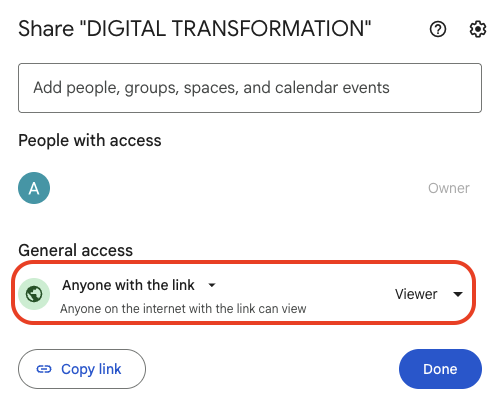Open sharing settings gear icon
The height and width of the screenshot is (403, 499).
(478, 29)
